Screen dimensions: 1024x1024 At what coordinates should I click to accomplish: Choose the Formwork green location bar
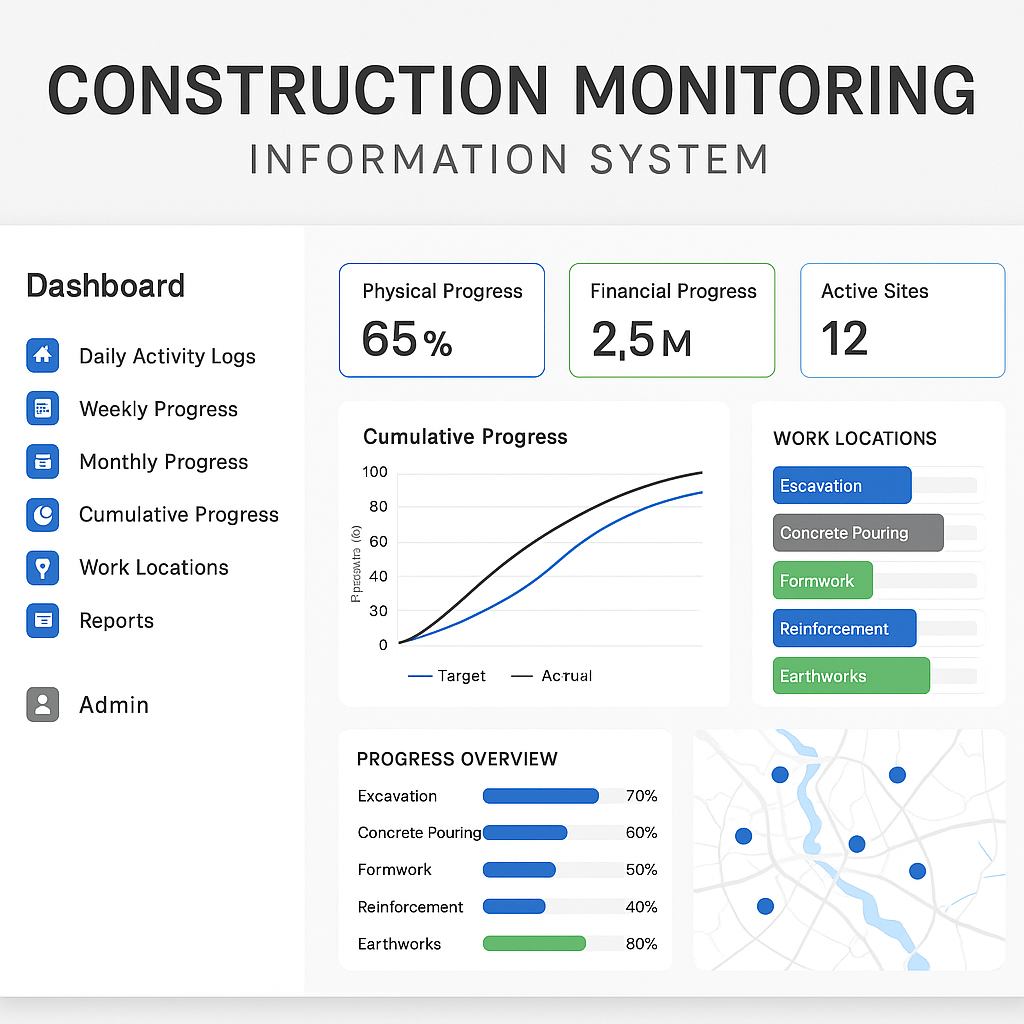822,581
